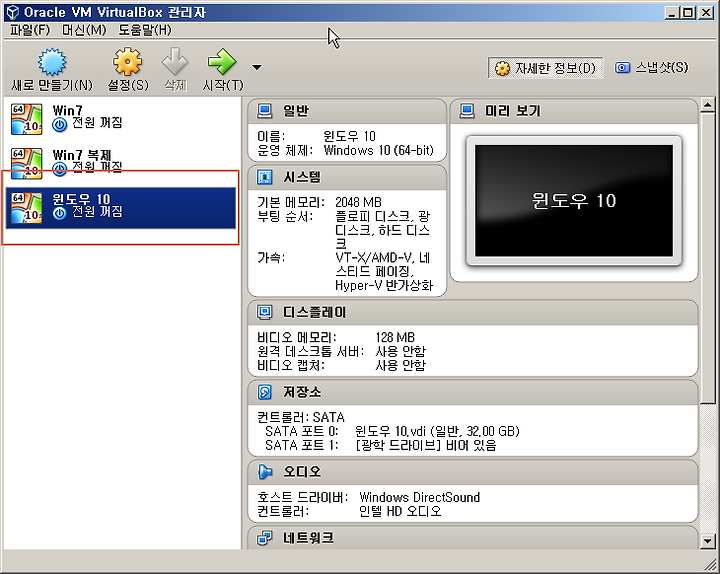This screenshot has height=574, width=720.
Task: Click 인텔 HD 오디오 controller value
Action: [400, 511]
